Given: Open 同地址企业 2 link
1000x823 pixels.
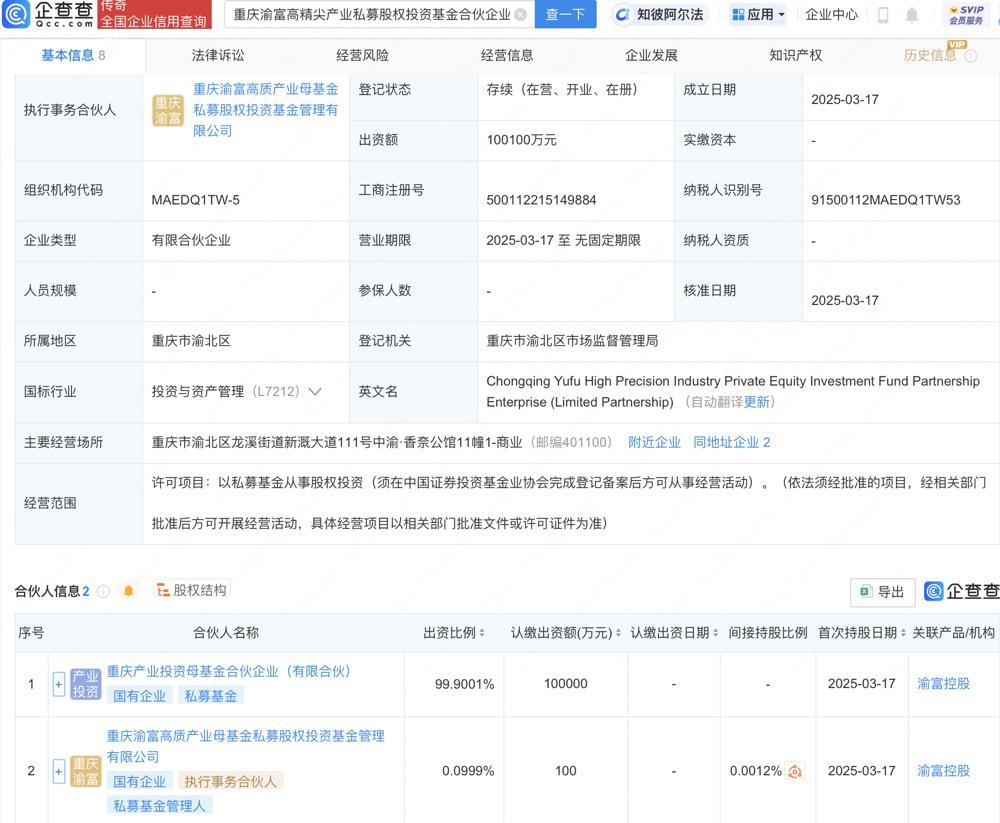Looking at the screenshot, I should click(x=732, y=442).
